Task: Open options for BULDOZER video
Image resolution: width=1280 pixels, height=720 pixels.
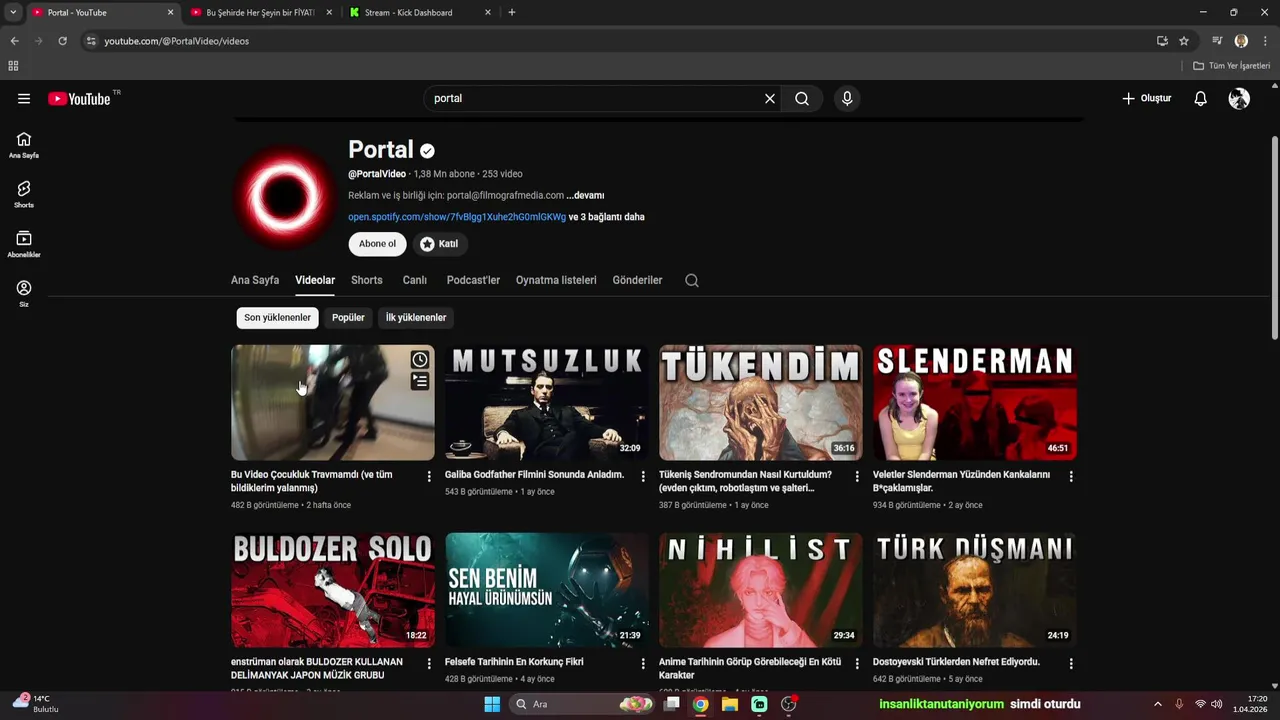Action: point(429,663)
